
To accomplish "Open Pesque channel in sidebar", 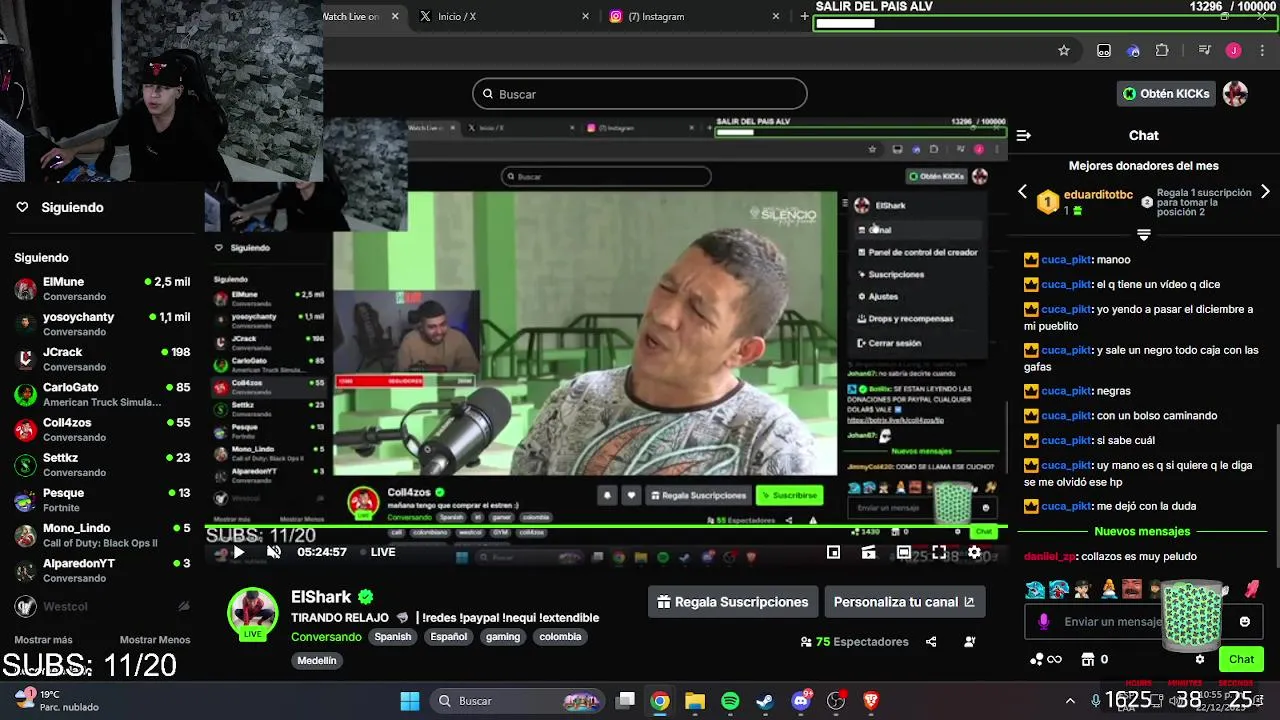I will (102, 500).
